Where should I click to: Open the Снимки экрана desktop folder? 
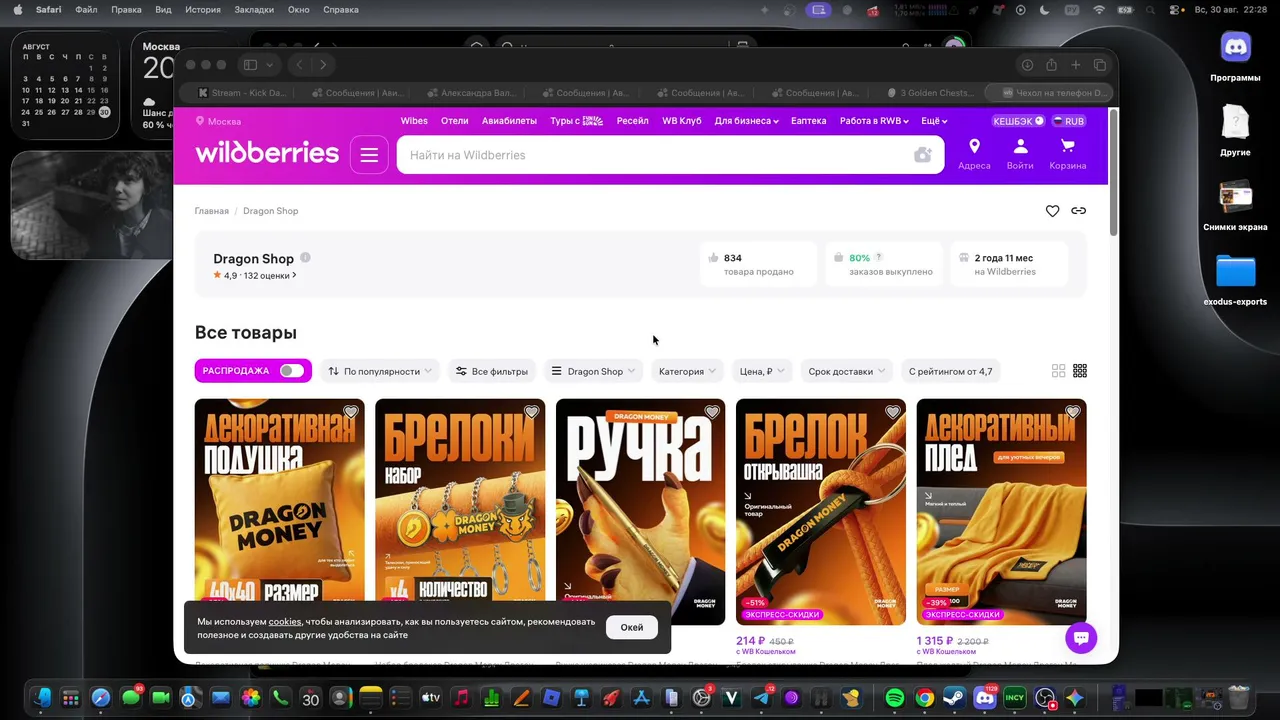click(1235, 206)
